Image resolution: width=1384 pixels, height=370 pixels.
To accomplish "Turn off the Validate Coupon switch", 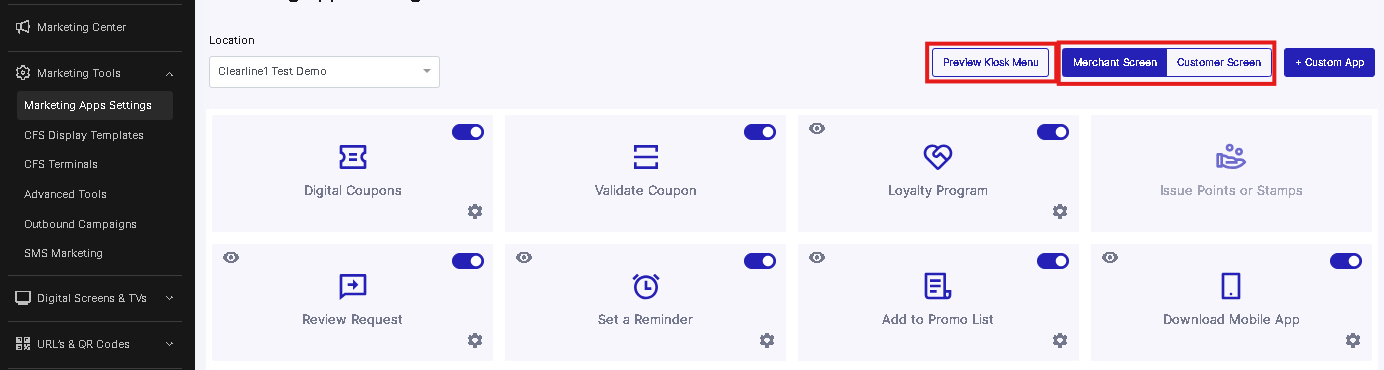I will 760,132.
